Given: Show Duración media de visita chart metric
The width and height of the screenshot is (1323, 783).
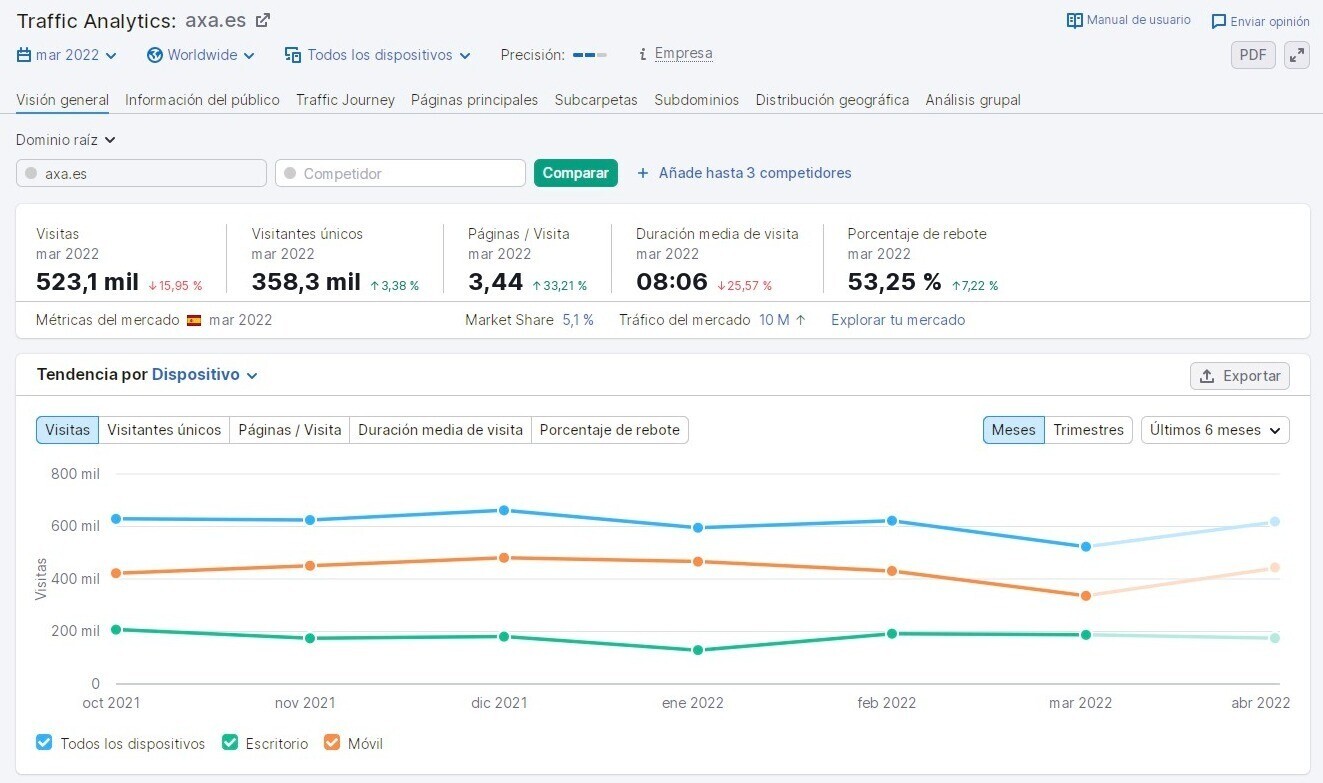Looking at the screenshot, I should click(x=441, y=430).
